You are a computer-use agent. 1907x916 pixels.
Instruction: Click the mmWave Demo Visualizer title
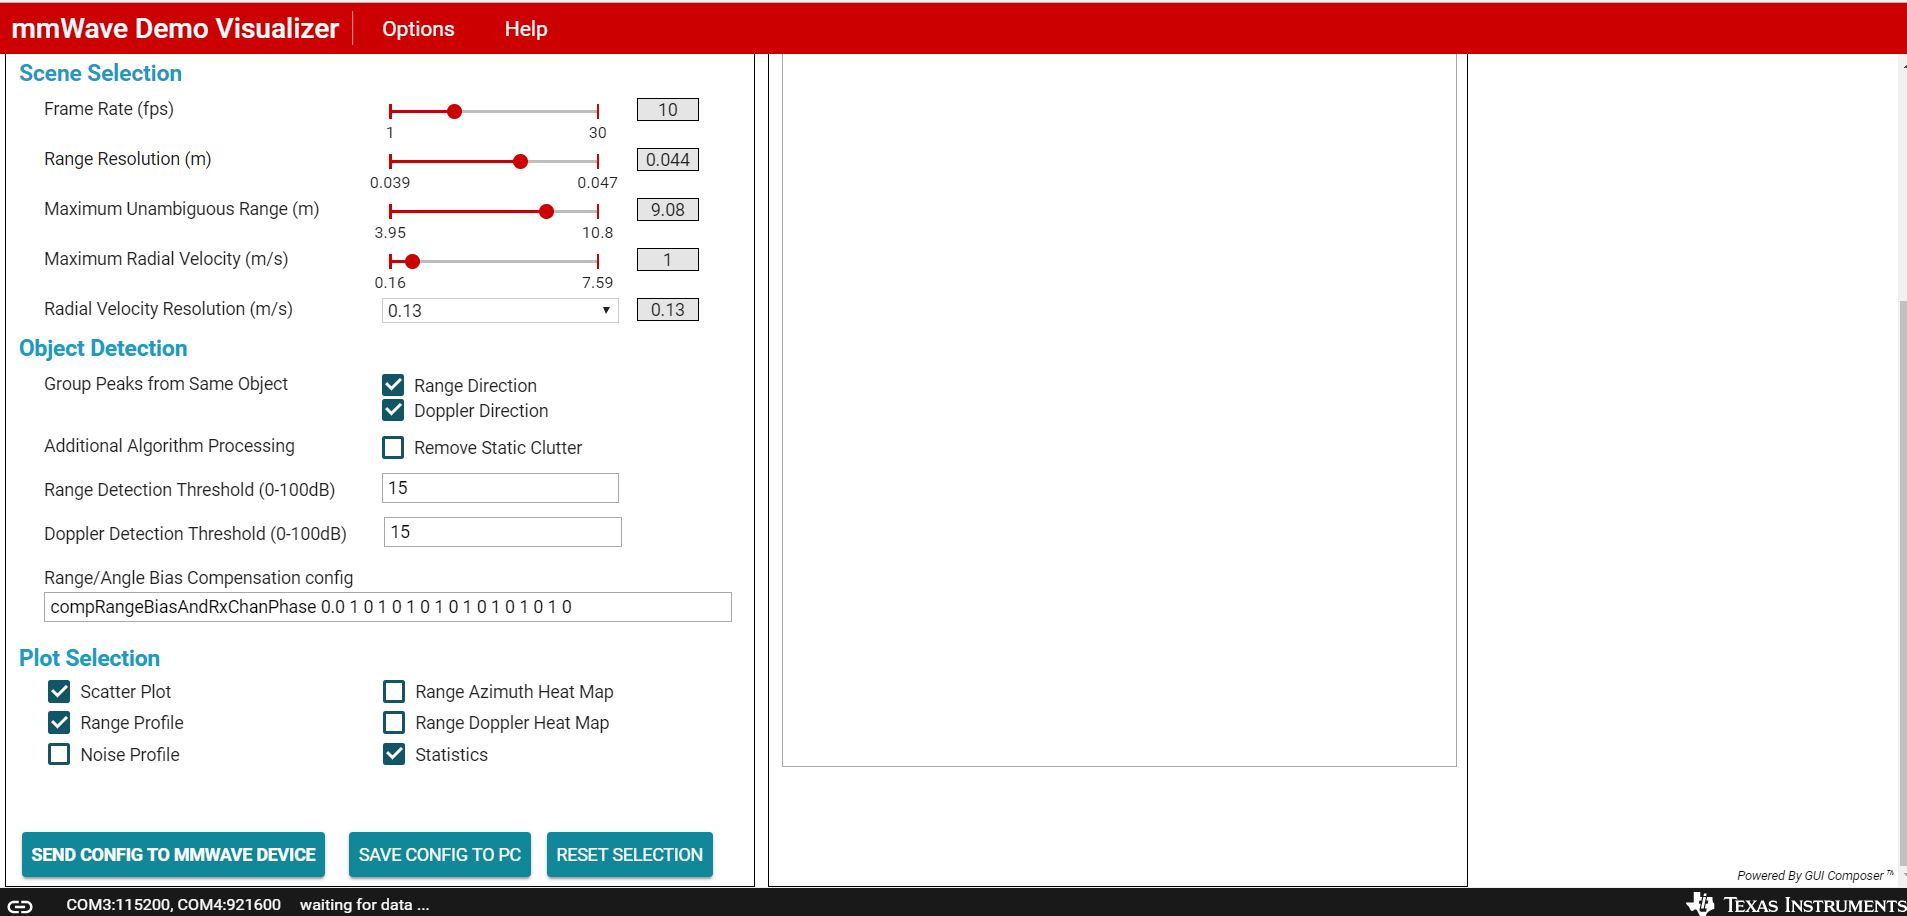click(x=175, y=29)
